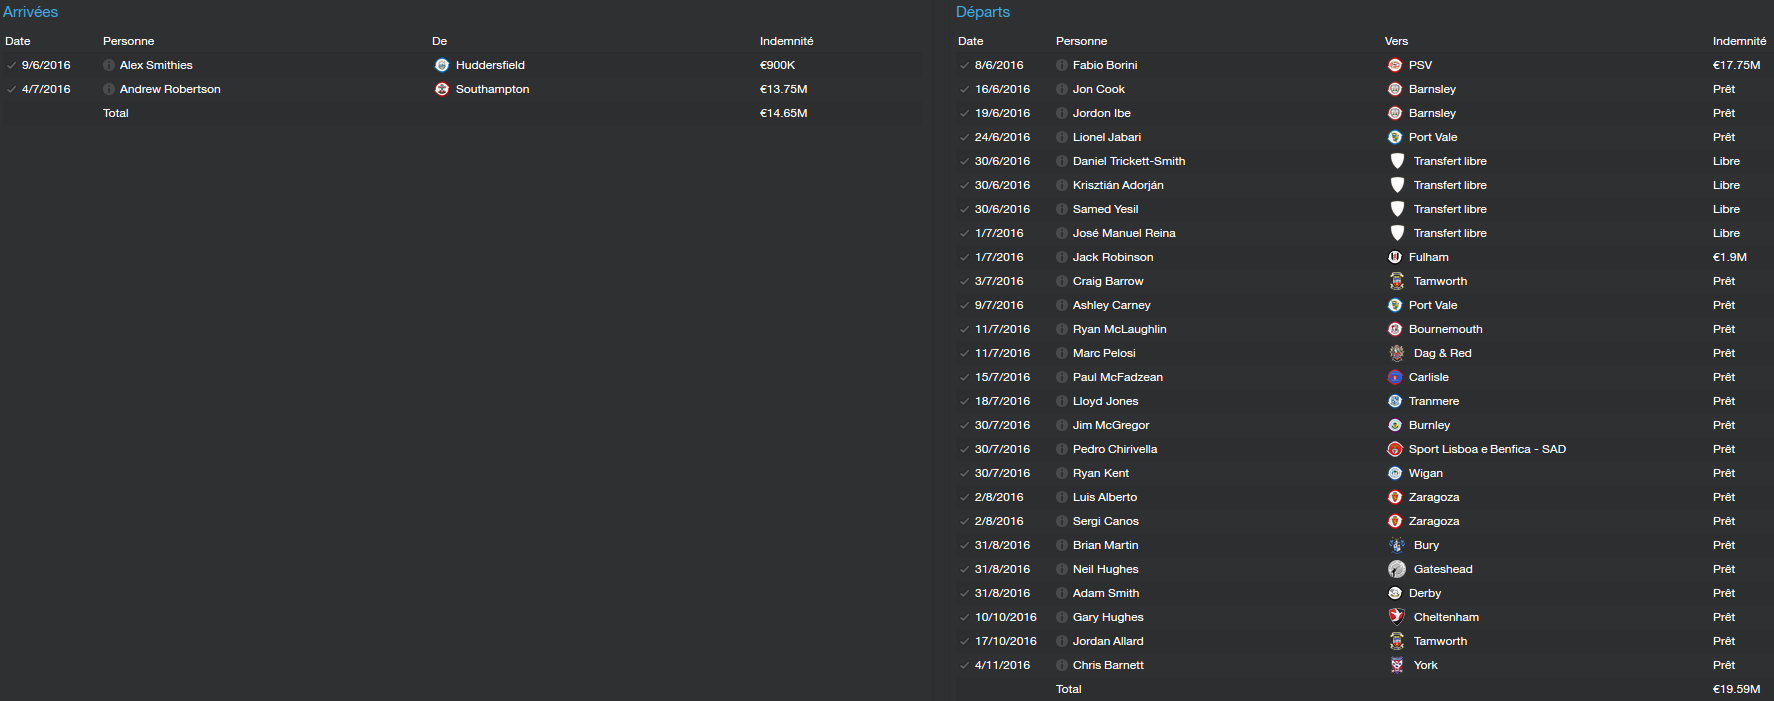Click the checkmark next to 9/6/2016 arrival
The width and height of the screenshot is (1774, 701).
tap(11, 65)
